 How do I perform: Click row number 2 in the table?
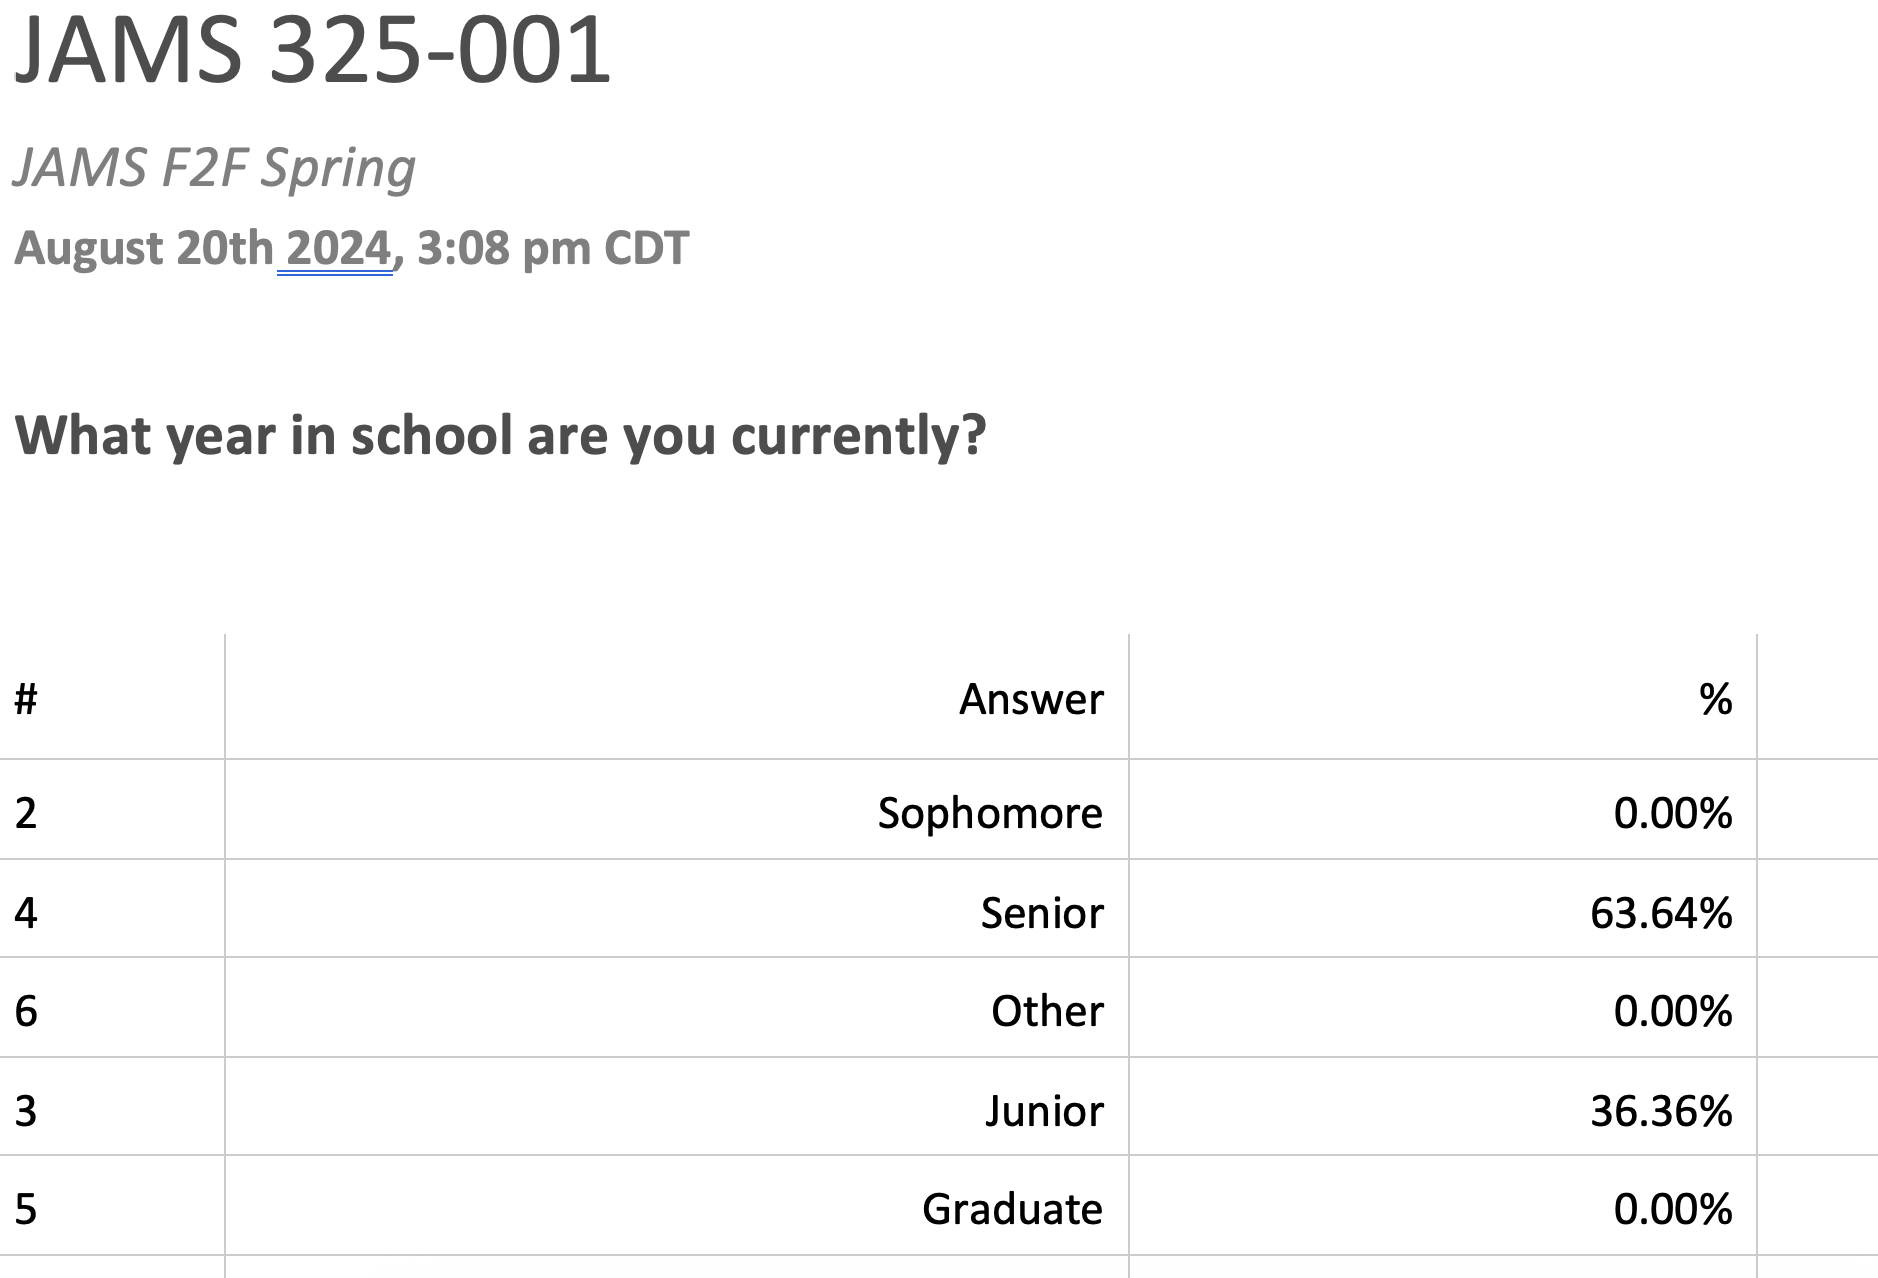[x=26, y=813]
